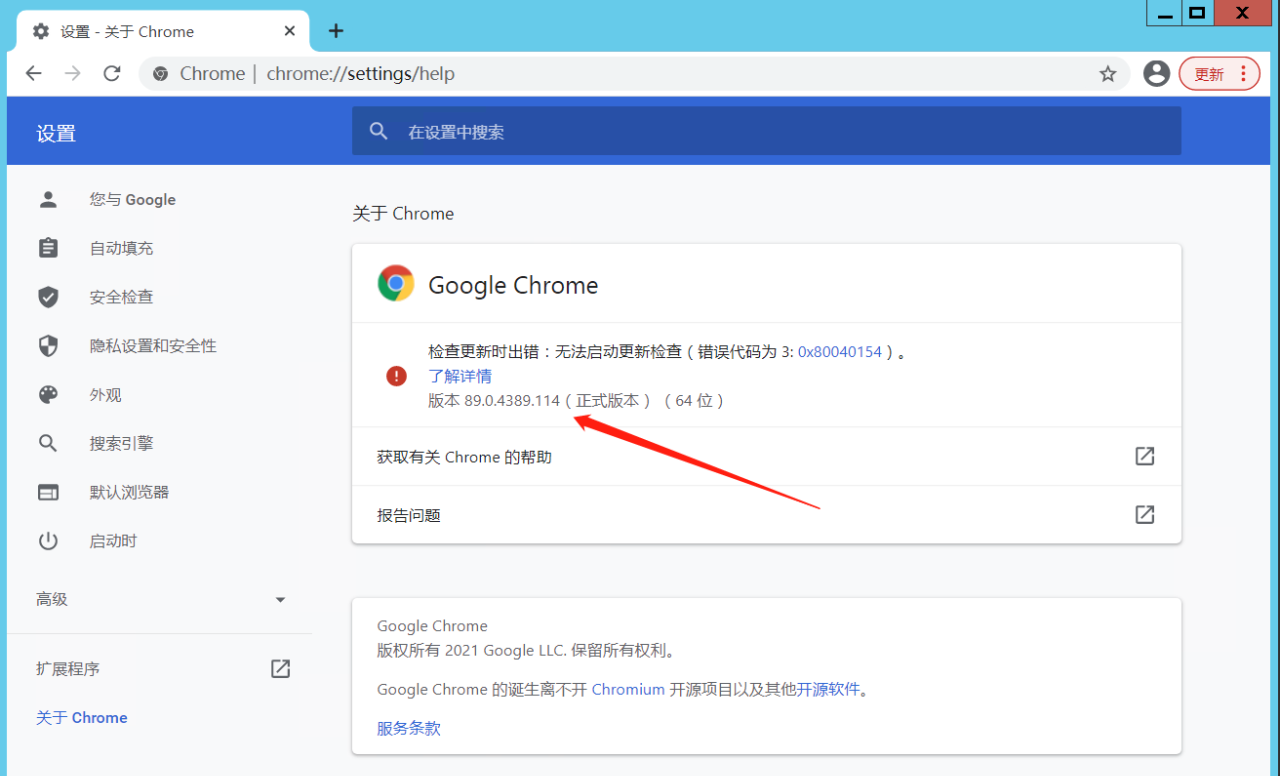The height and width of the screenshot is (776, 1280).
Task: Maximize the Chrome window
Action: [x=1197, y=13]
